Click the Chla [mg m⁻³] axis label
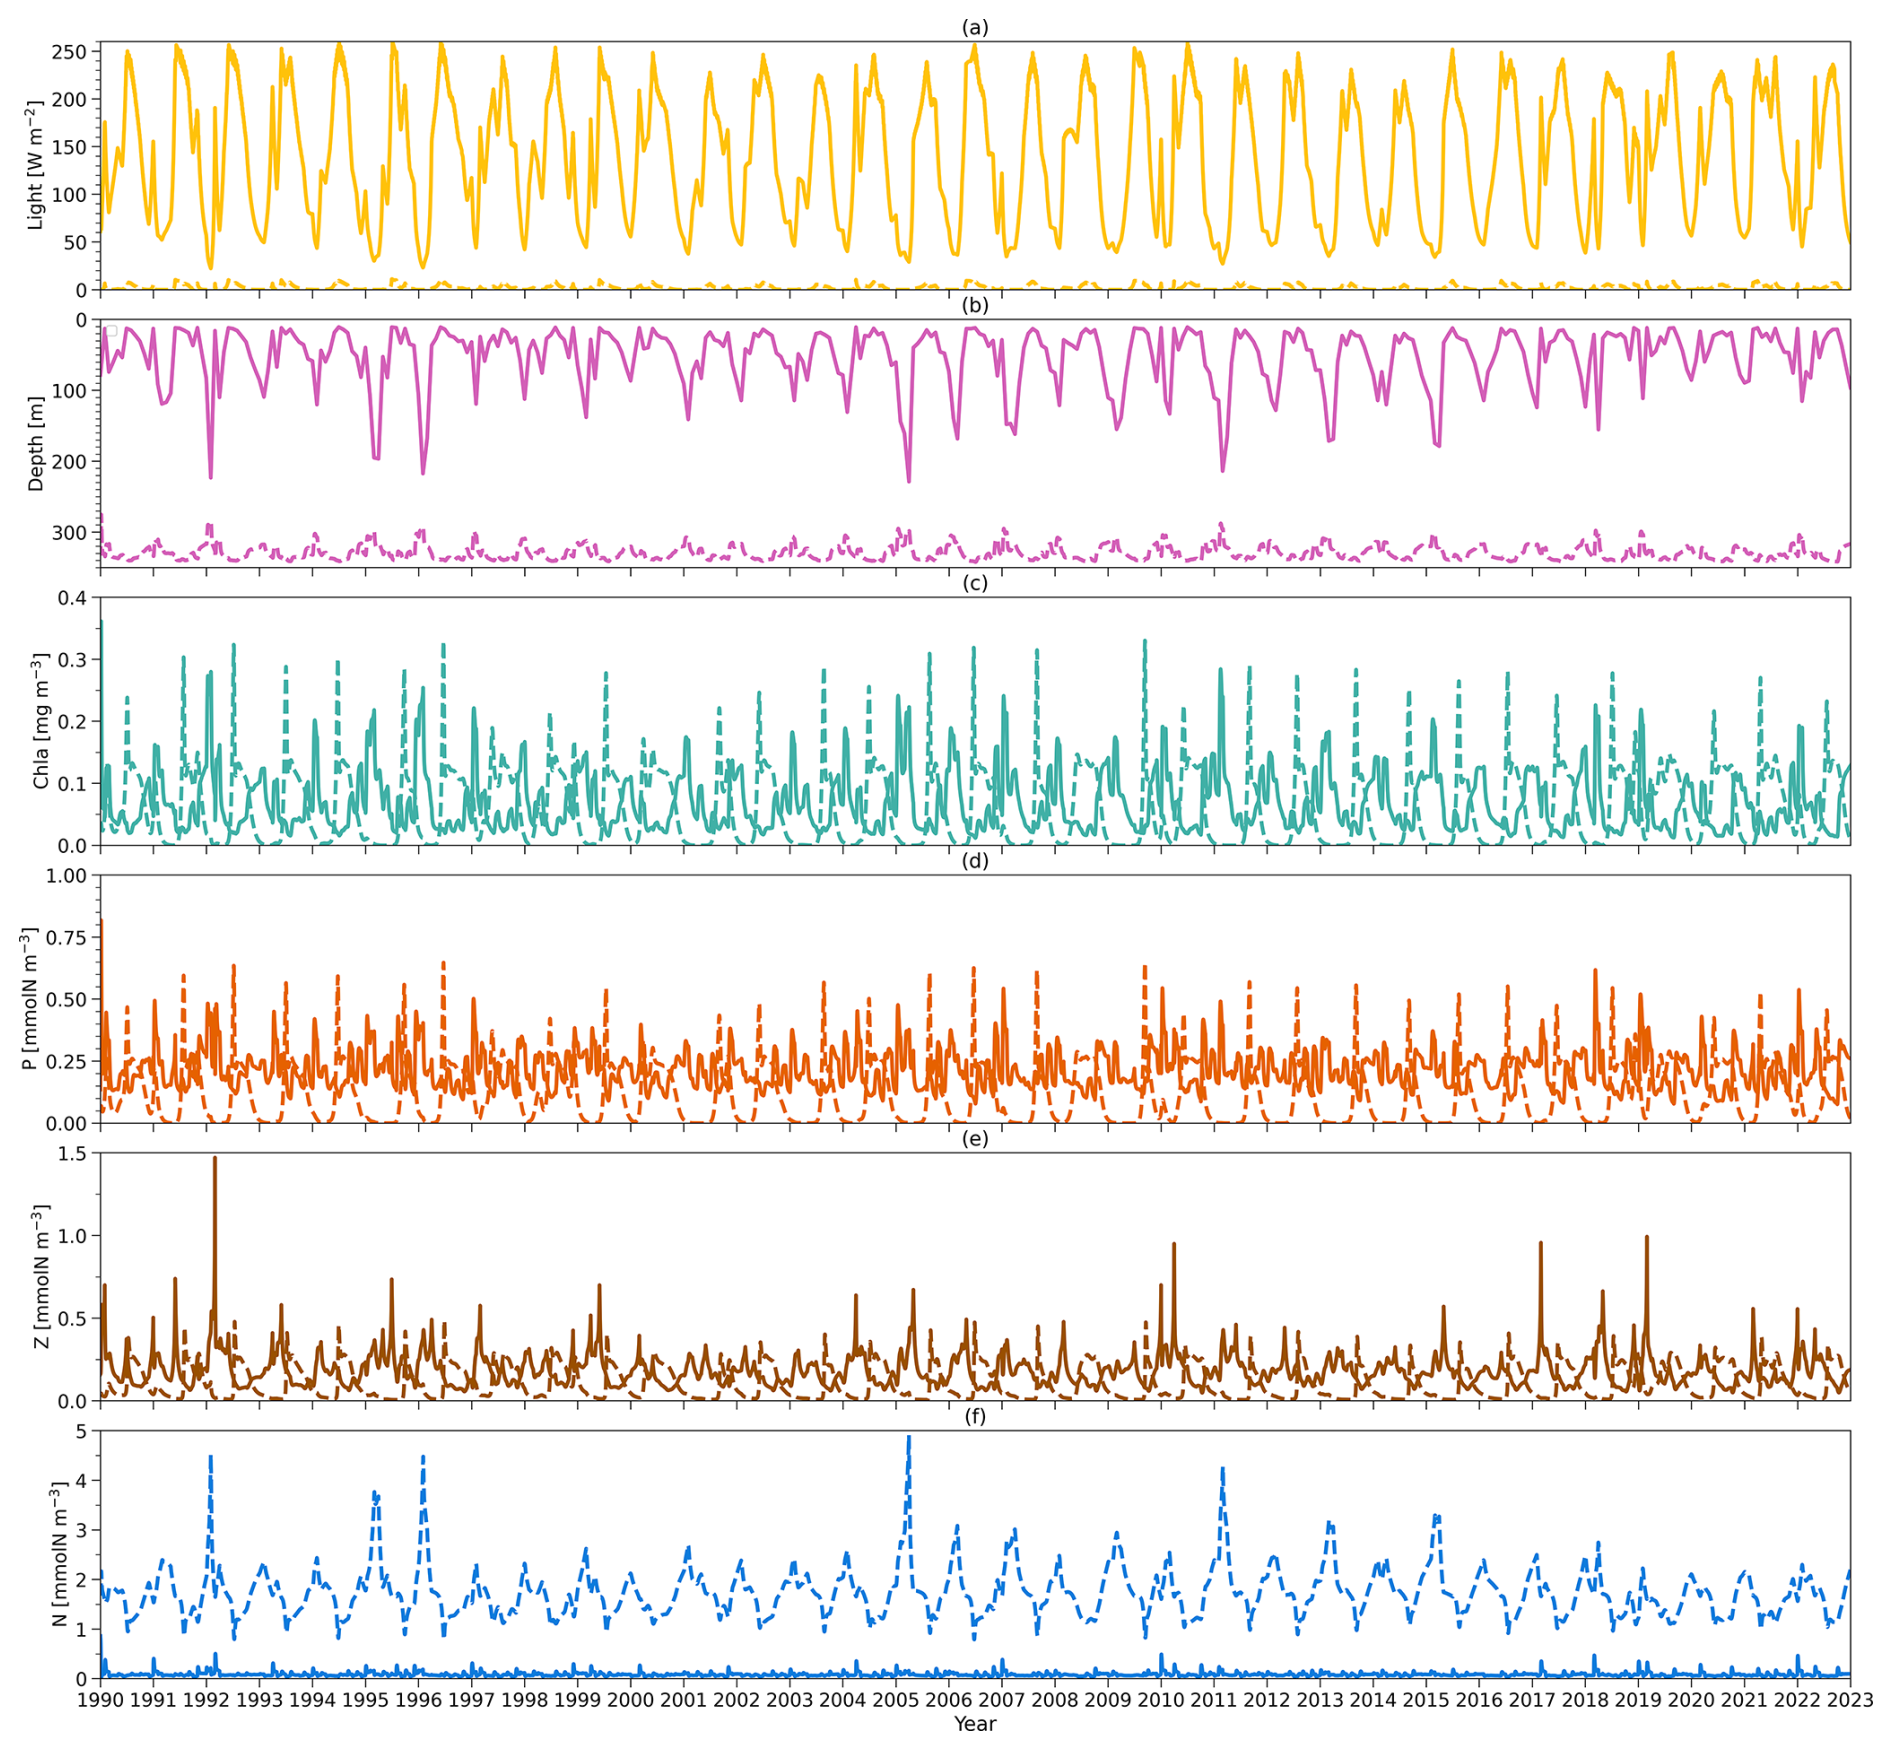The width and height of the screenshot is (1892, 1750). click(40, 721)
